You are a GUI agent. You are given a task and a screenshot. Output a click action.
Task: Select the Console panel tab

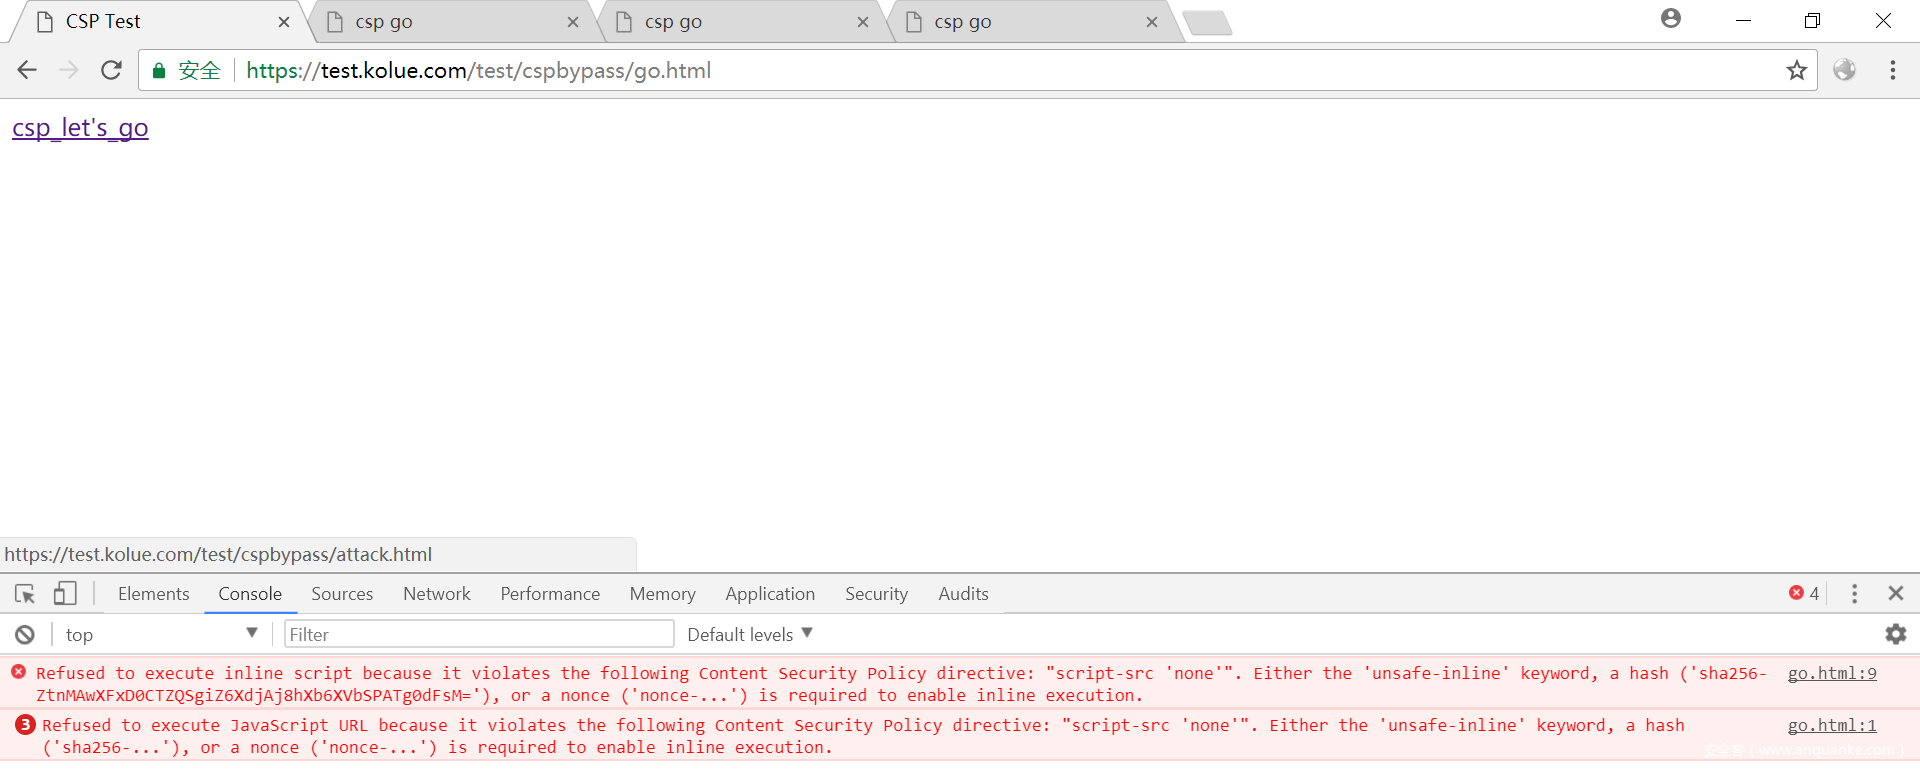(250, 594)
